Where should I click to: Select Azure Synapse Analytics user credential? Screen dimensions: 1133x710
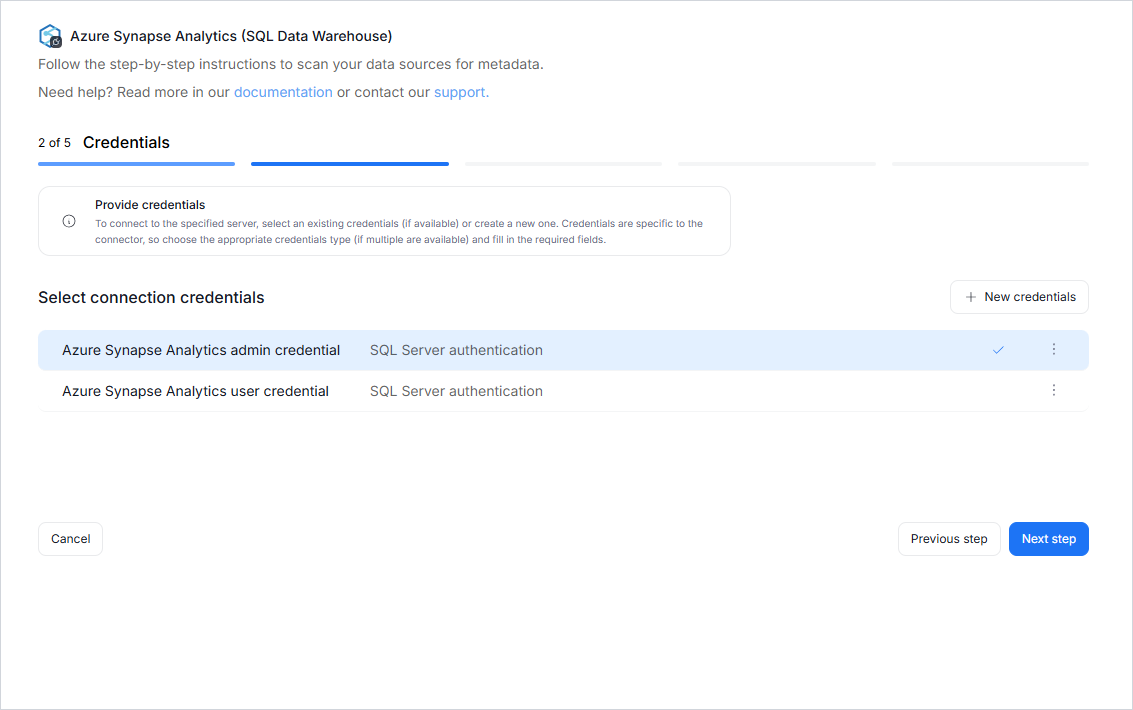pyautogui.click(x=195, y=391)
